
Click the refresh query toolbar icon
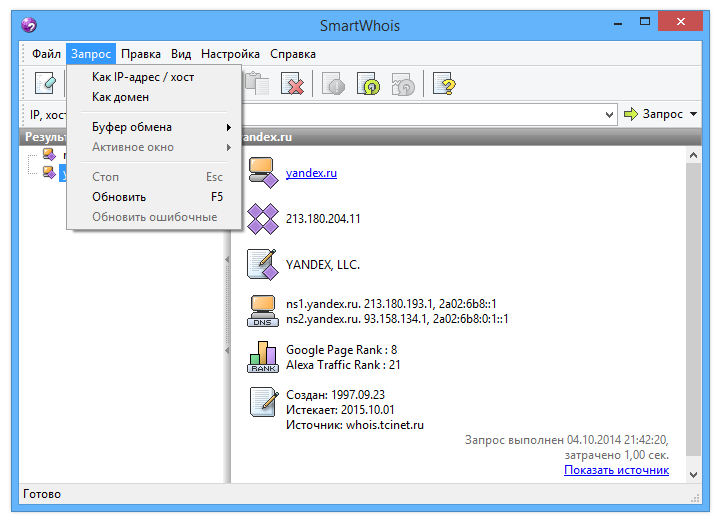pyautogui.click(x=368, y=83)
